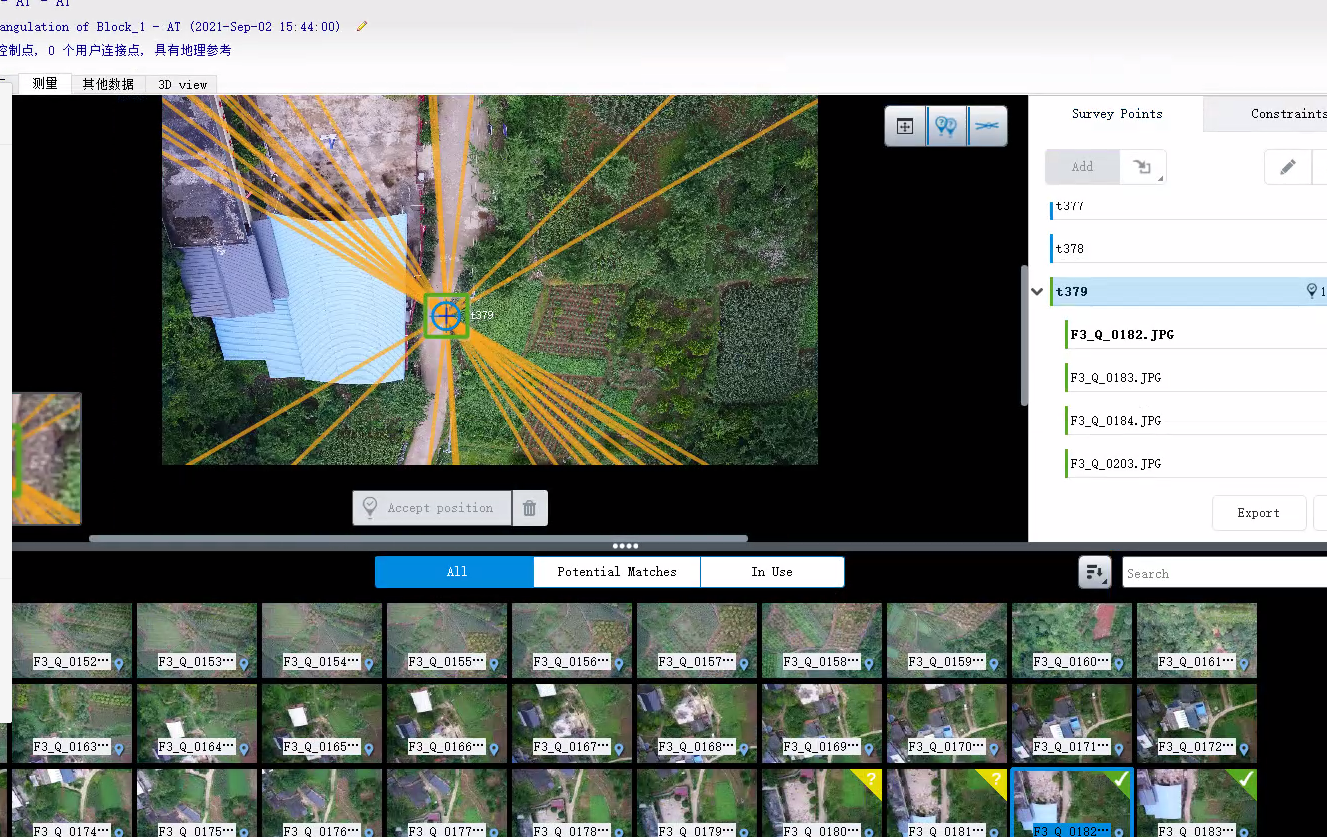Click the trash icon beside Accept position
Viewport: 1327px width, 837px height.
pyautogui.click(x=530, y=508)
